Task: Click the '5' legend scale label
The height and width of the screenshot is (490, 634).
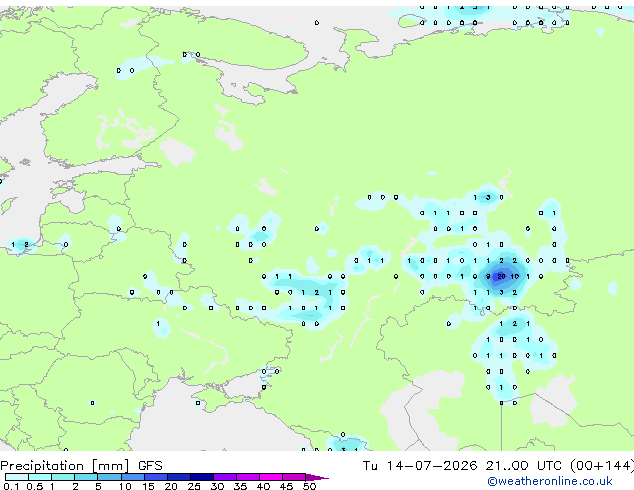Action: click(x=98, y=486)
